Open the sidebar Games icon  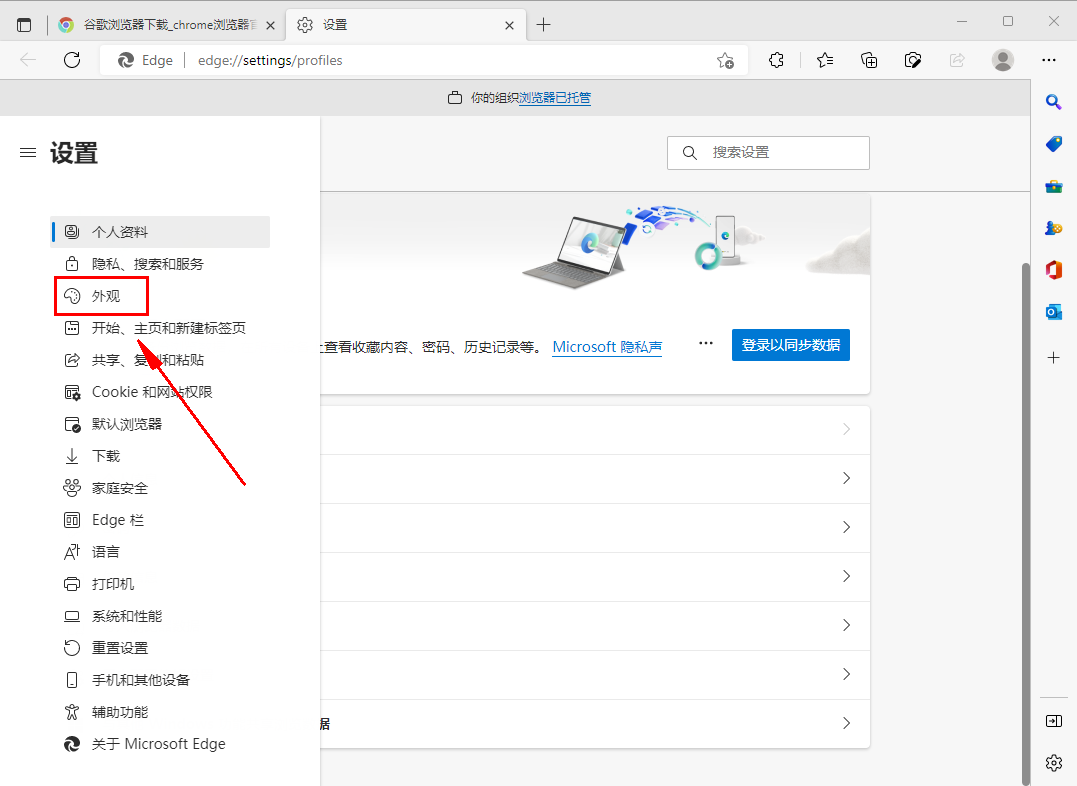1054,228
